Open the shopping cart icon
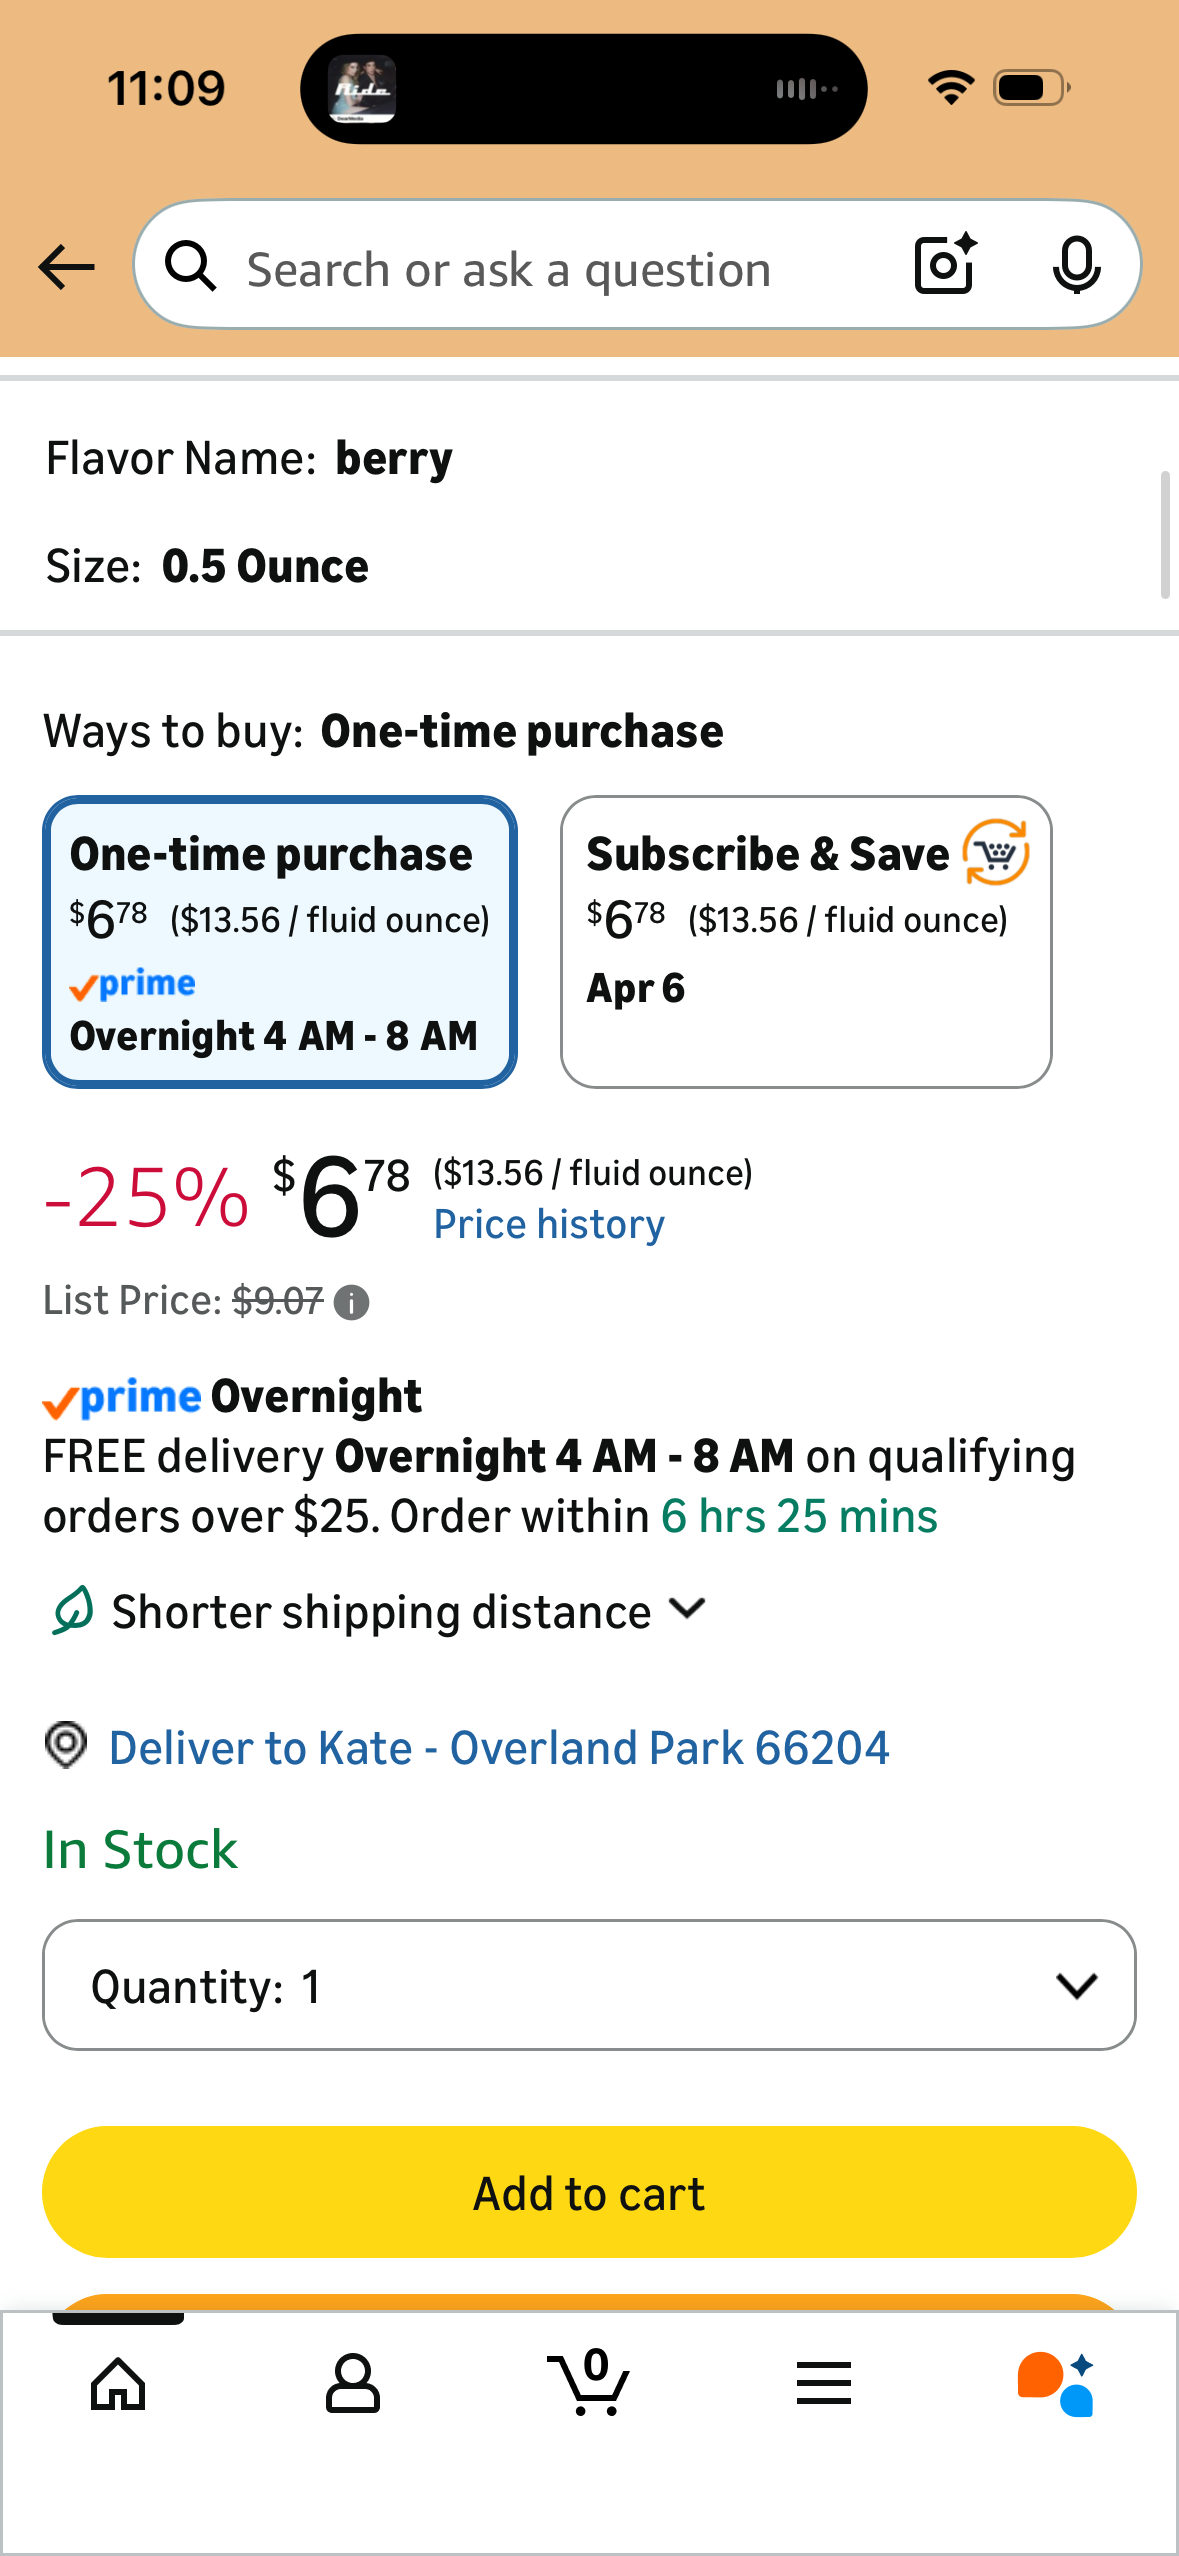 coord(589,2384)
